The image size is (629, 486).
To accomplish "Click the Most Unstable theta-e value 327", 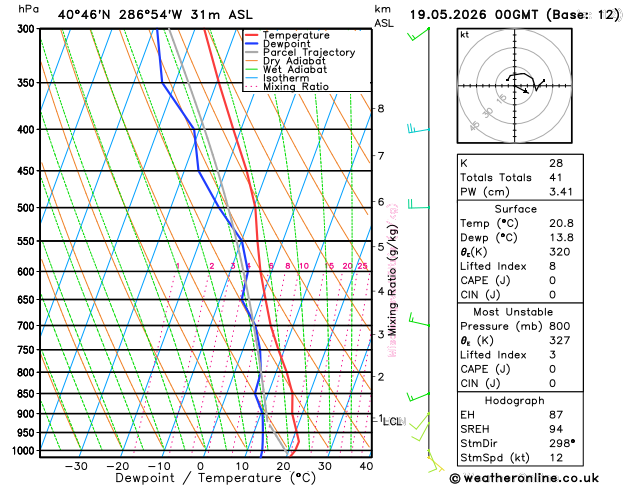I will click(x=560, y=340).
